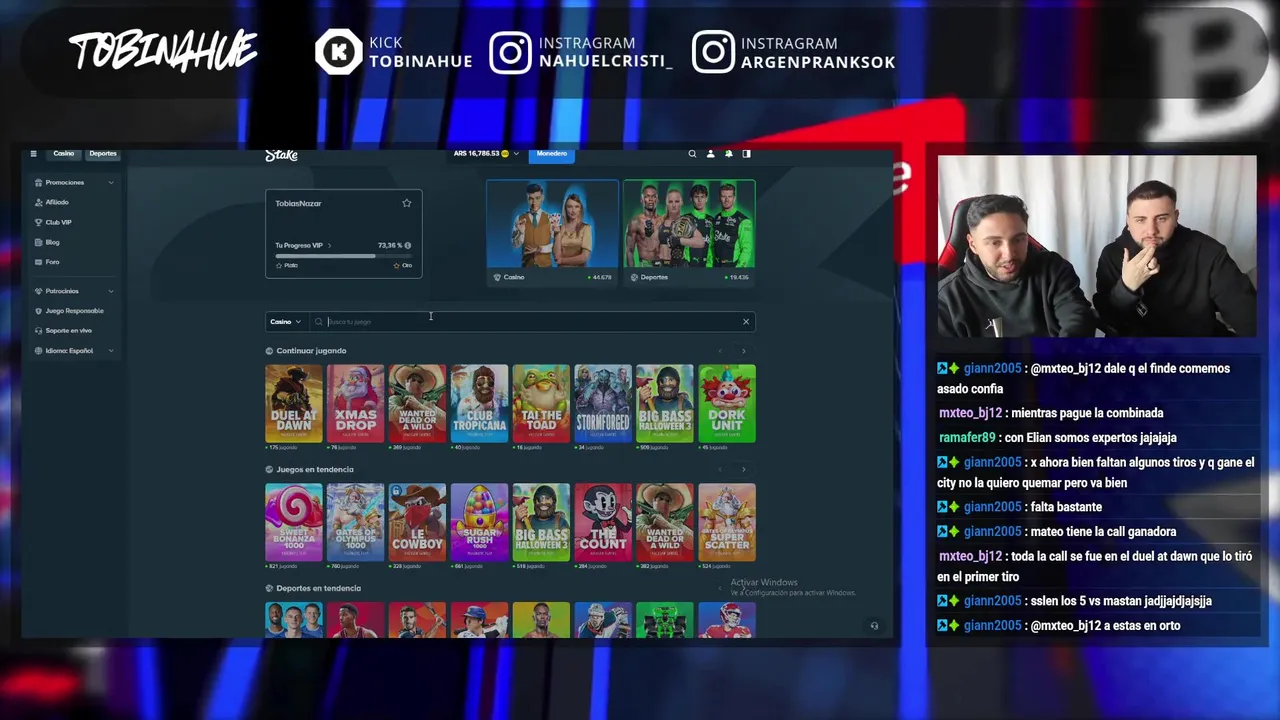Click the first Instagram logo for nahuelcristi_
Image resolution: width=1280 pixels, height=720 pixels.
[510, 52]
